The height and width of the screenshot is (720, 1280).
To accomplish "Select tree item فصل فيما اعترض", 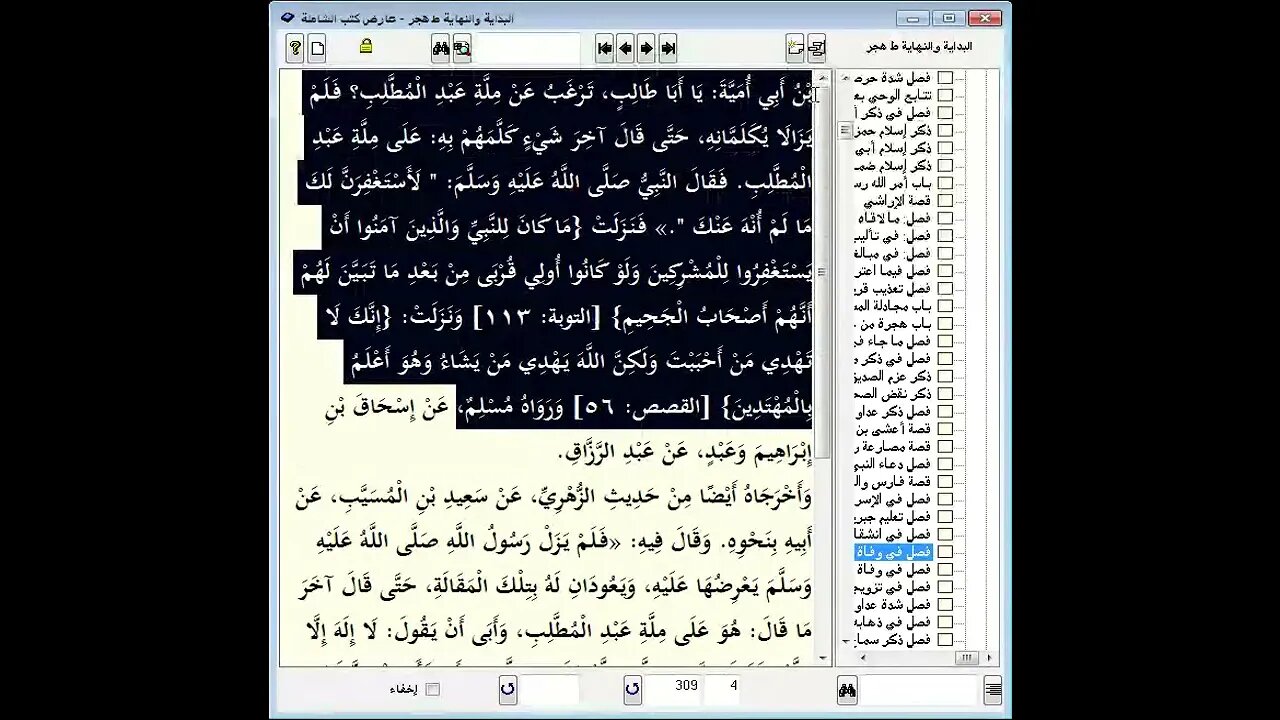I will tap(894, 271).
